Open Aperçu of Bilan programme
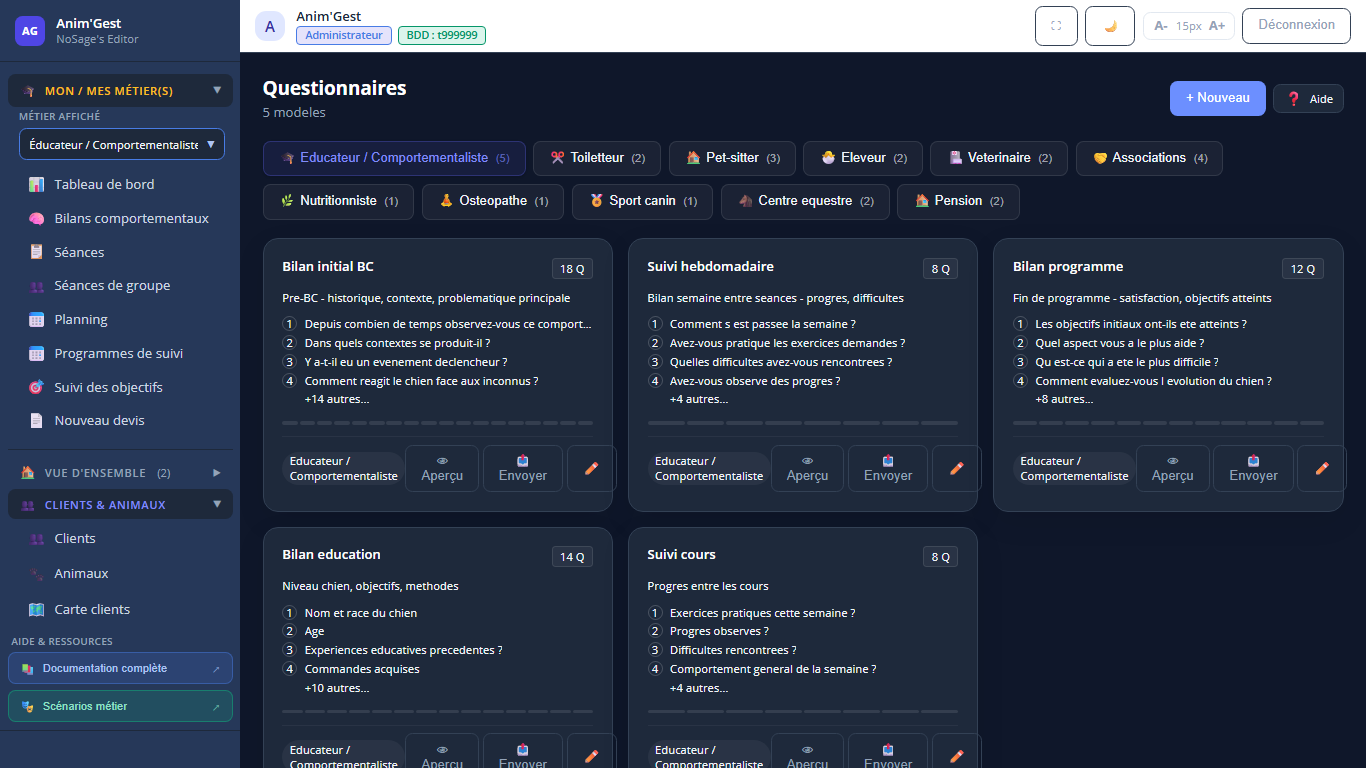Screen dimensions: 1366x768 pos(1172,468)
